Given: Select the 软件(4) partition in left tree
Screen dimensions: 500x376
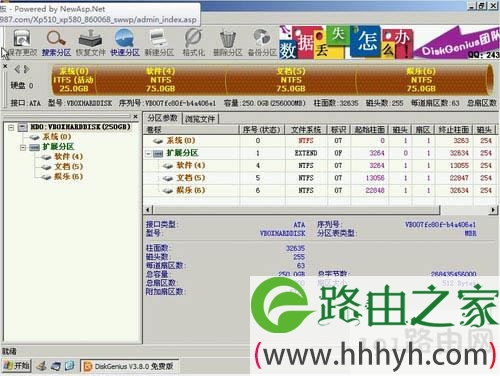Looking at the screenshot, I should point(68,157).
